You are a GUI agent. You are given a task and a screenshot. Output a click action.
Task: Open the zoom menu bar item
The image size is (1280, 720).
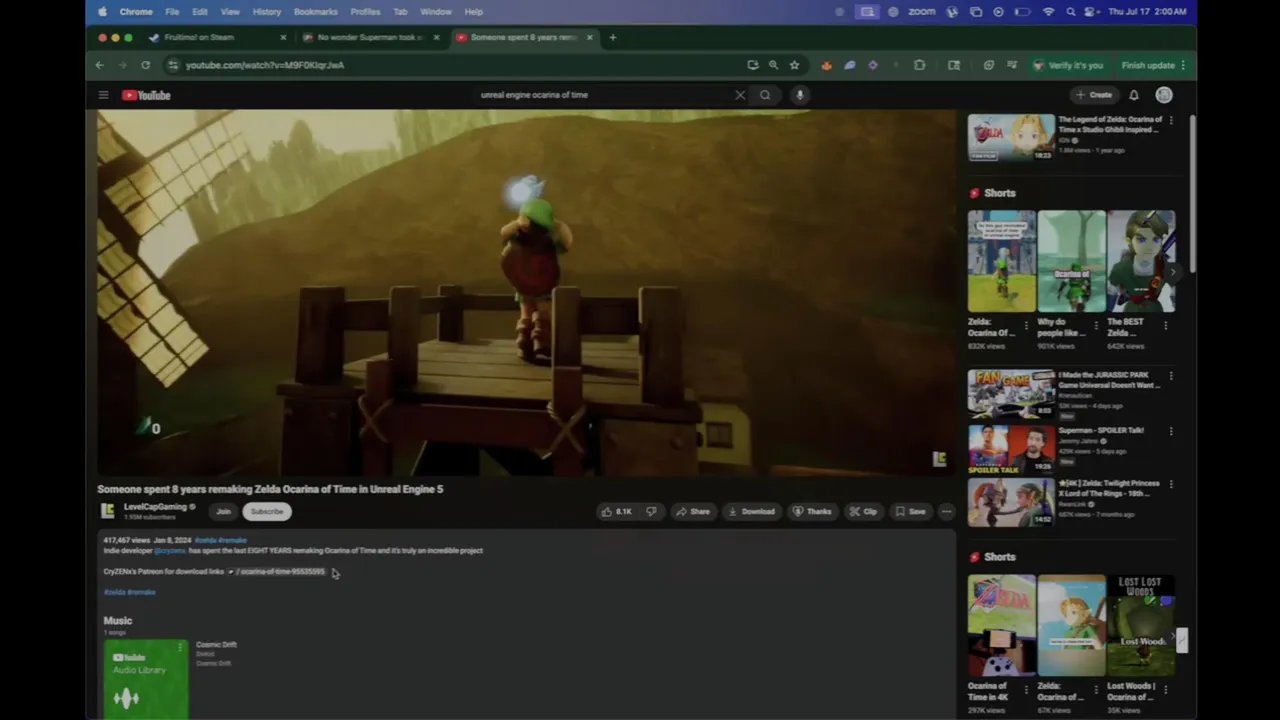[x=921, y=12]
